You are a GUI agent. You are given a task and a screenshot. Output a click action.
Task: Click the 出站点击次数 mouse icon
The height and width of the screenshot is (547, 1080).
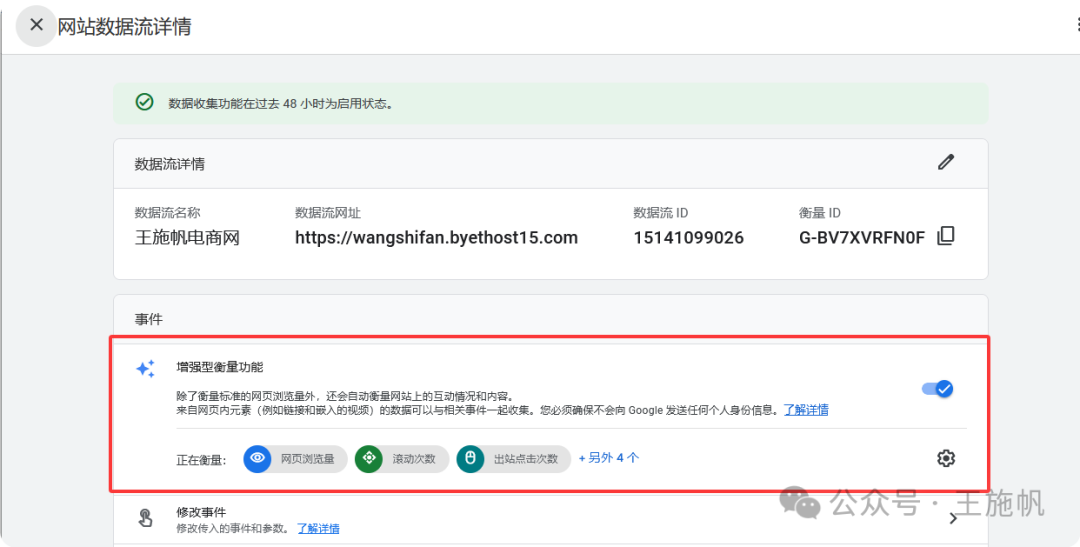[x=470, y=458]
